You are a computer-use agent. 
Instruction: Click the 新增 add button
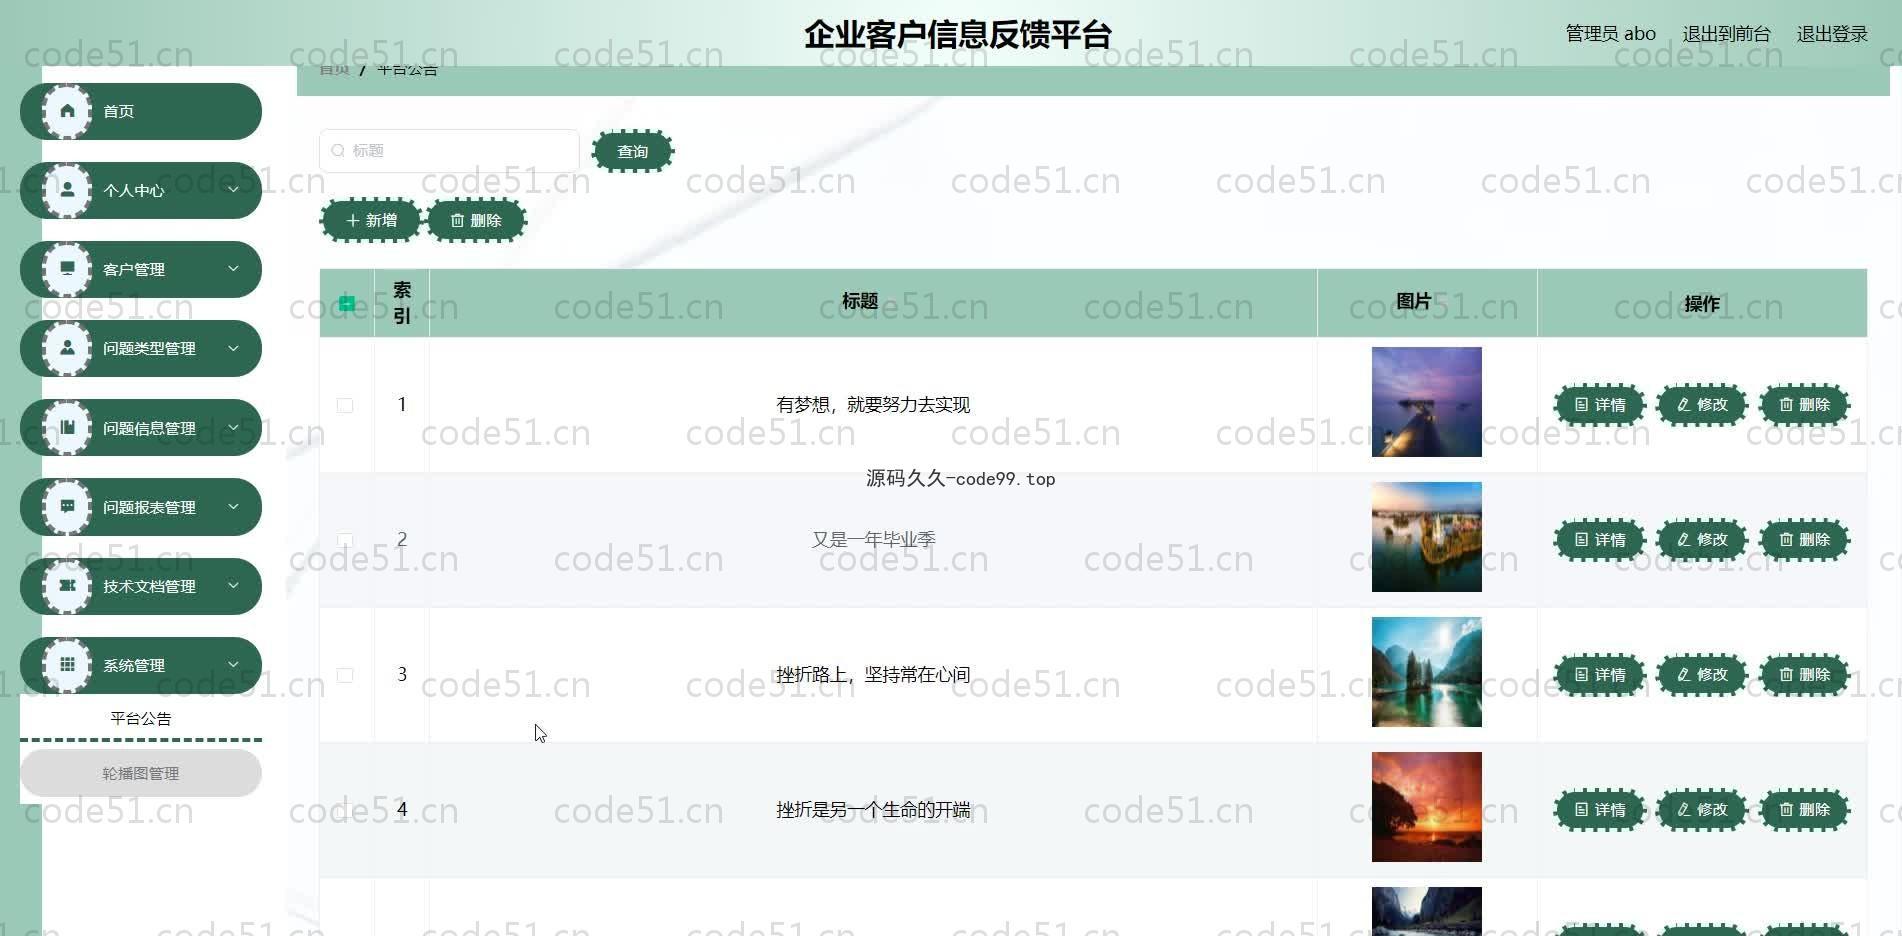[371, 220]
